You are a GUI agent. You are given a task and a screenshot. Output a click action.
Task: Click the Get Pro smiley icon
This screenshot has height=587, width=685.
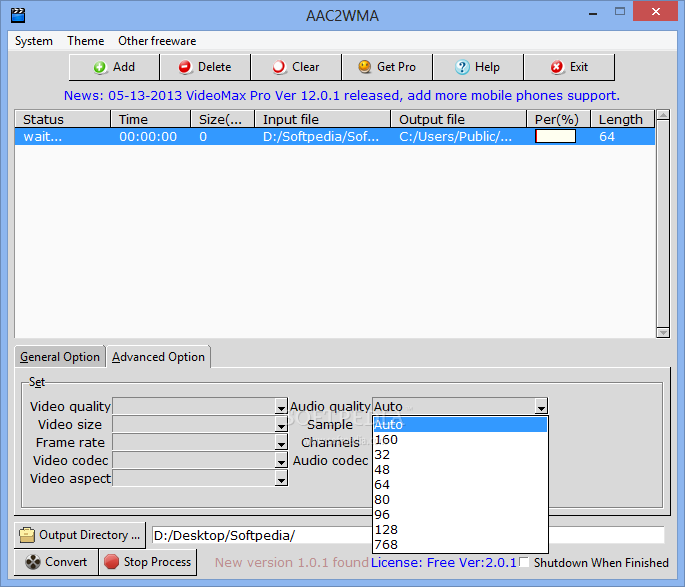pyautogui.click(x=364, y=67)
